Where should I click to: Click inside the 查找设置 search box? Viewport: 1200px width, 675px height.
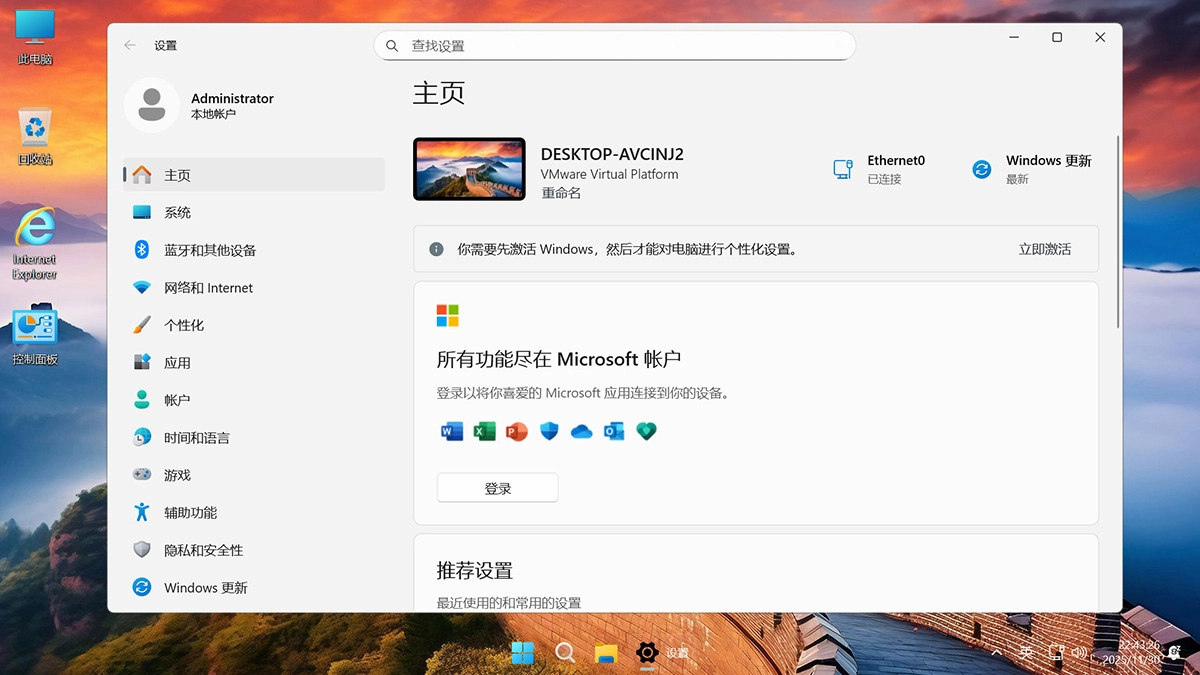pyautogui.click(x=615, y=45)
